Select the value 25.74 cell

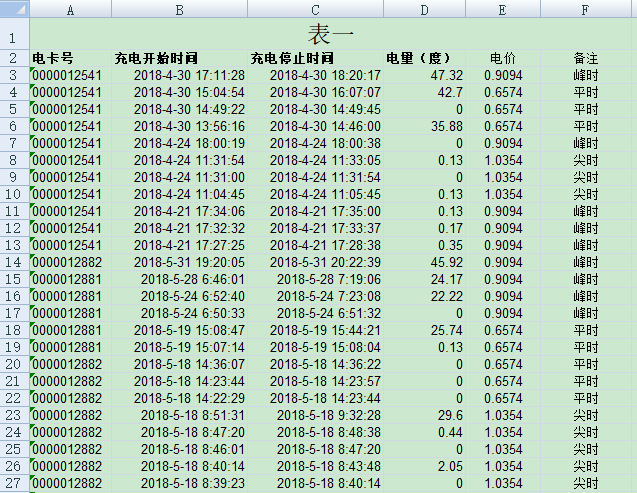pos(424,331)
